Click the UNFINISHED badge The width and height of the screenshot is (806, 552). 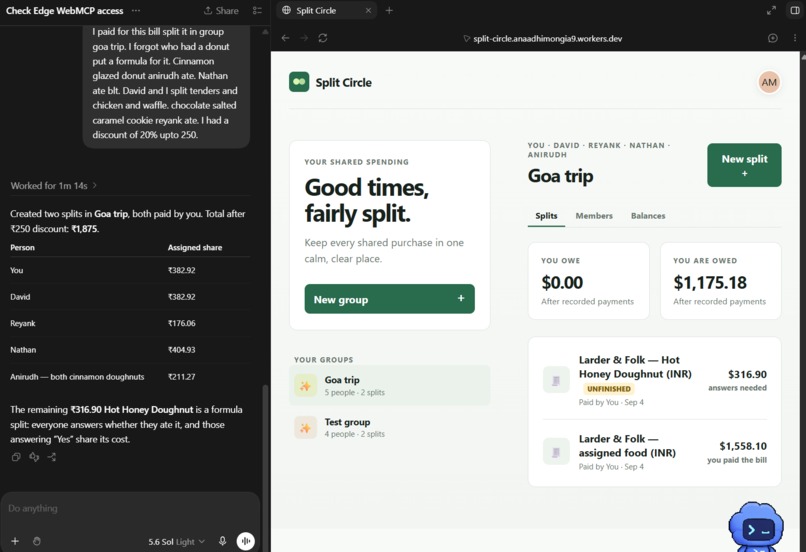(x=608, y=389)
